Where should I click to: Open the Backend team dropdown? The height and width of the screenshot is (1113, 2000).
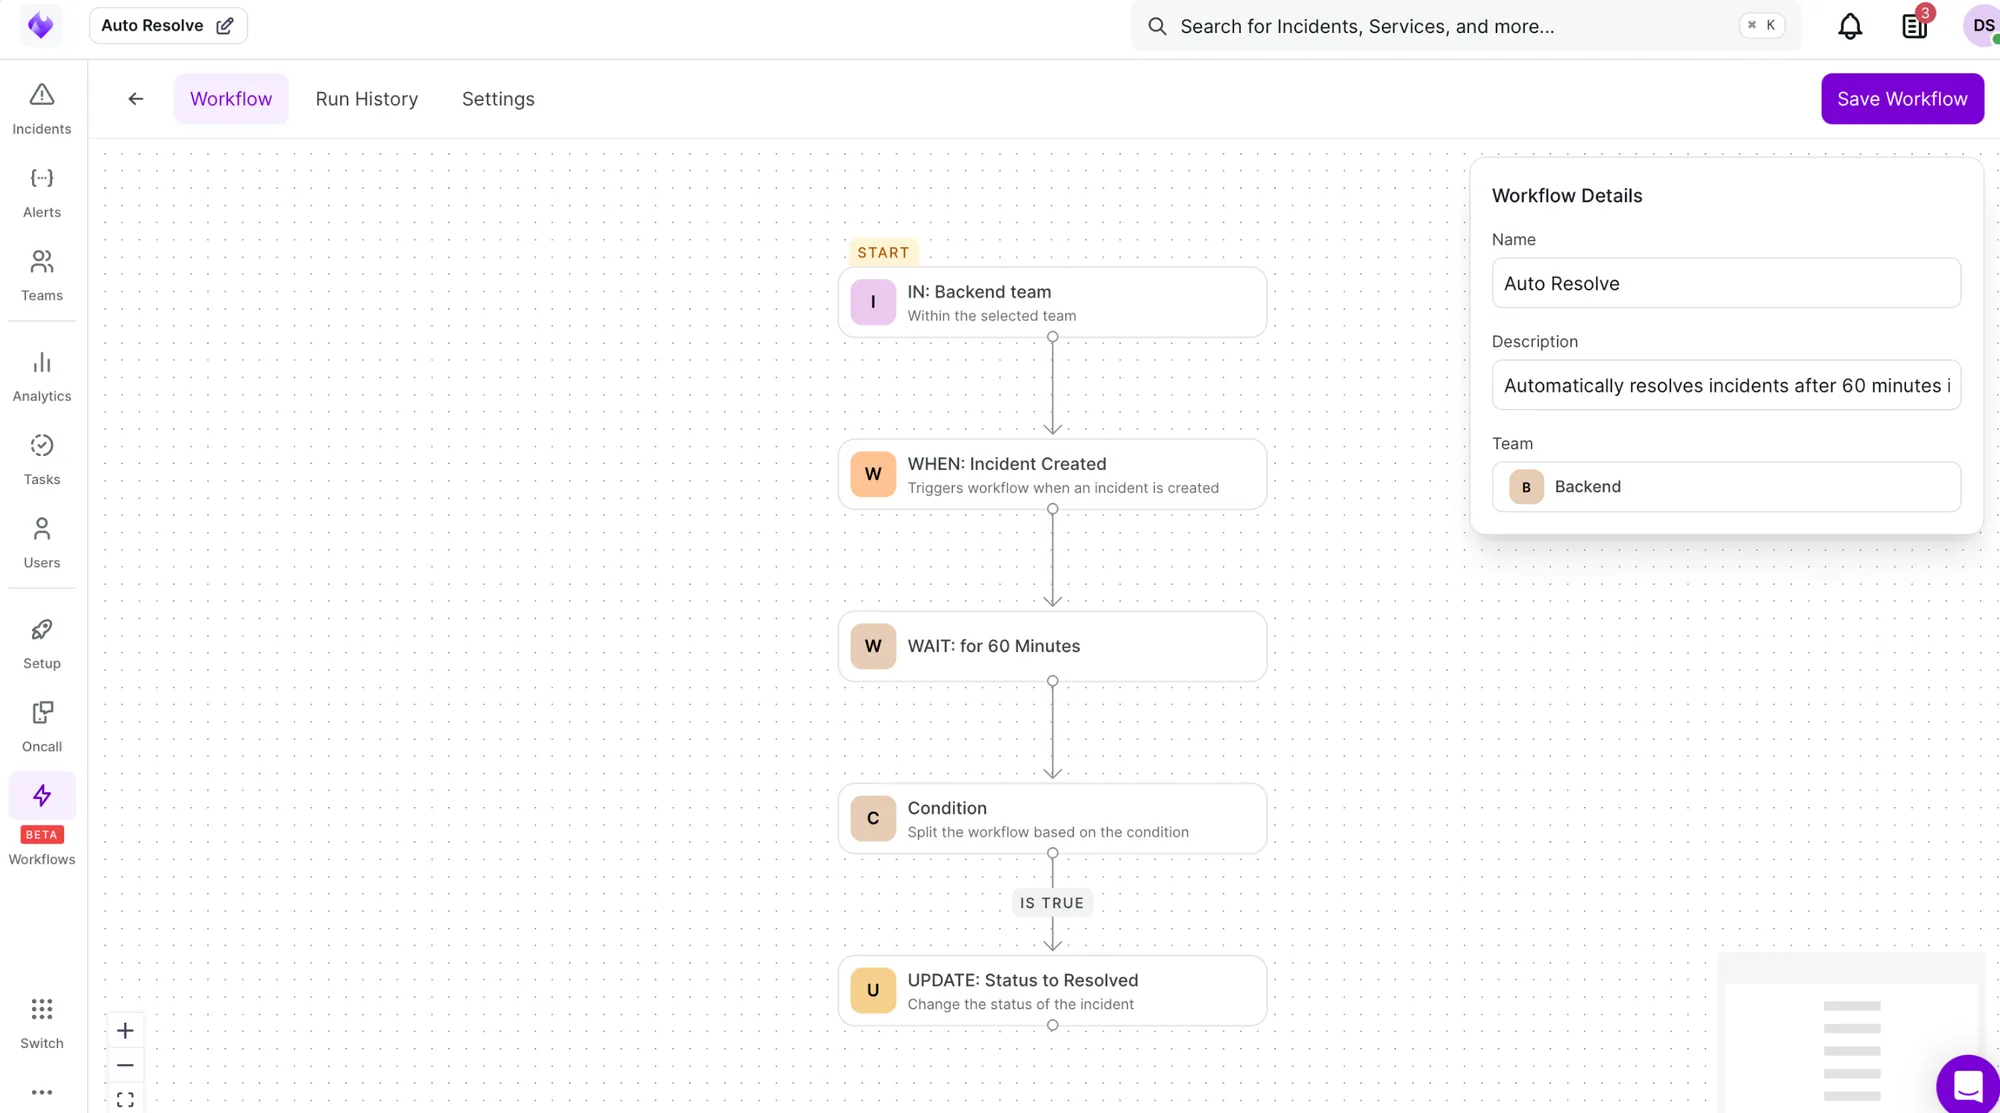(1726, 487)
